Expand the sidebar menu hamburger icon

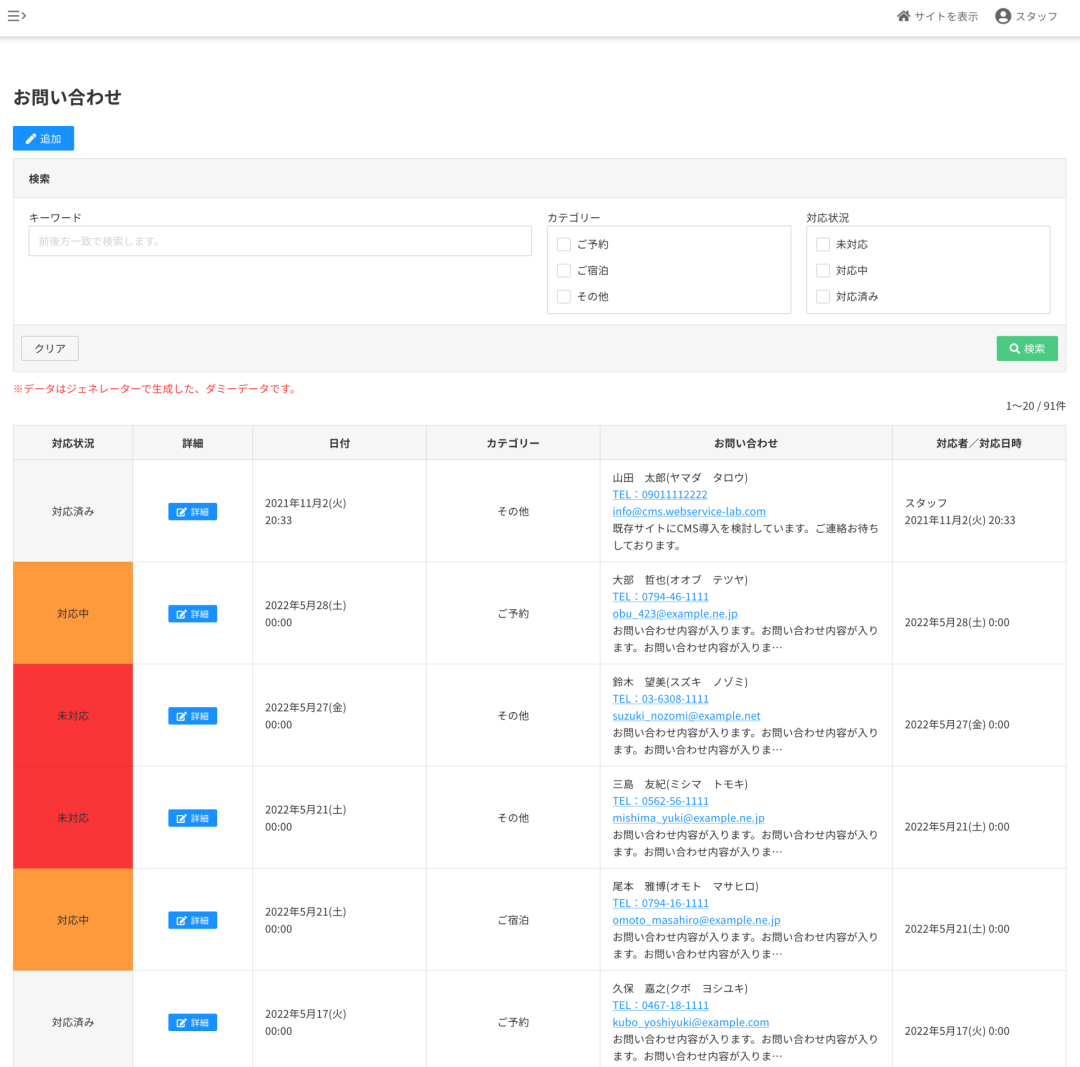point(17,16)
